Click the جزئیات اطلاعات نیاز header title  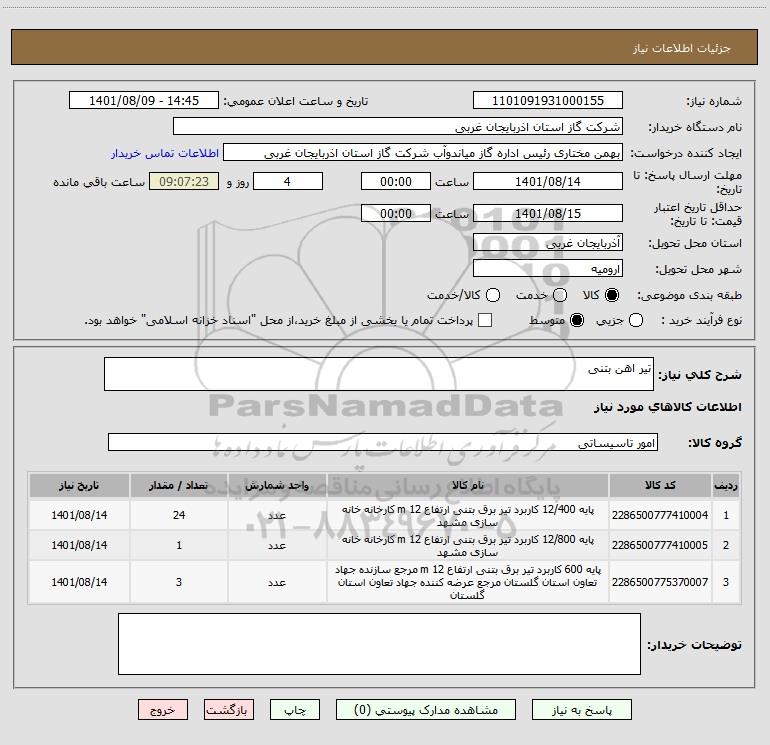pos(682,48)
